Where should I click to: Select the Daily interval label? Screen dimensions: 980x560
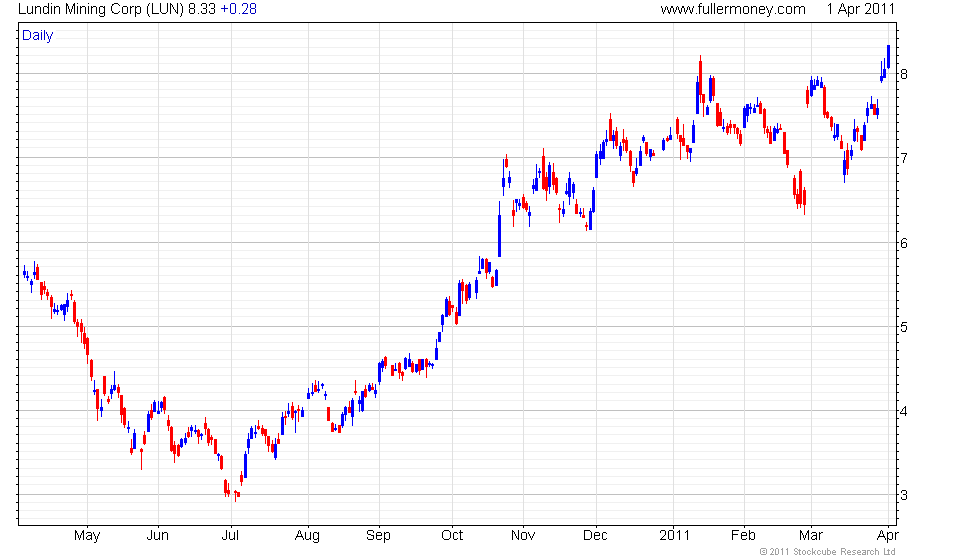(38, 36)
